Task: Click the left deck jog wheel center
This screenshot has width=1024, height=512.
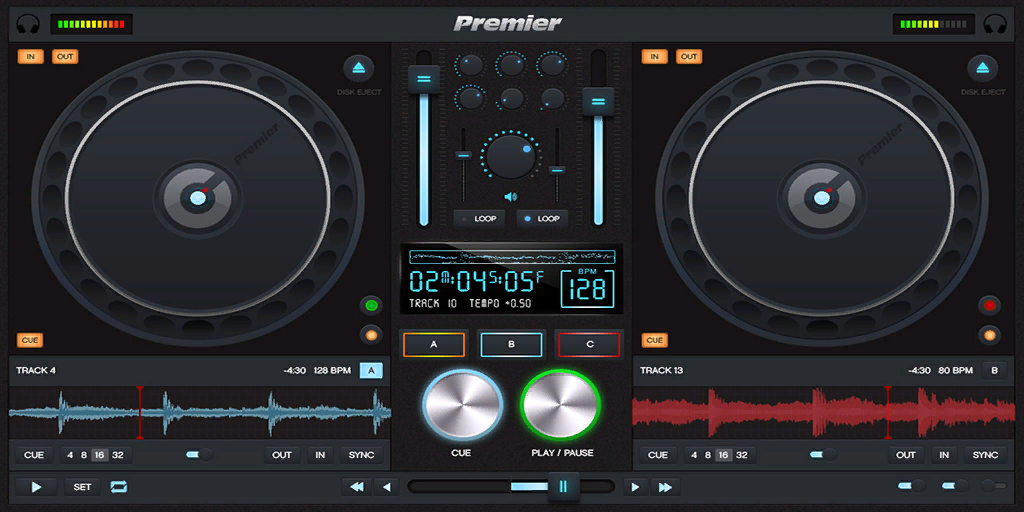Action: tap(198, 197)
